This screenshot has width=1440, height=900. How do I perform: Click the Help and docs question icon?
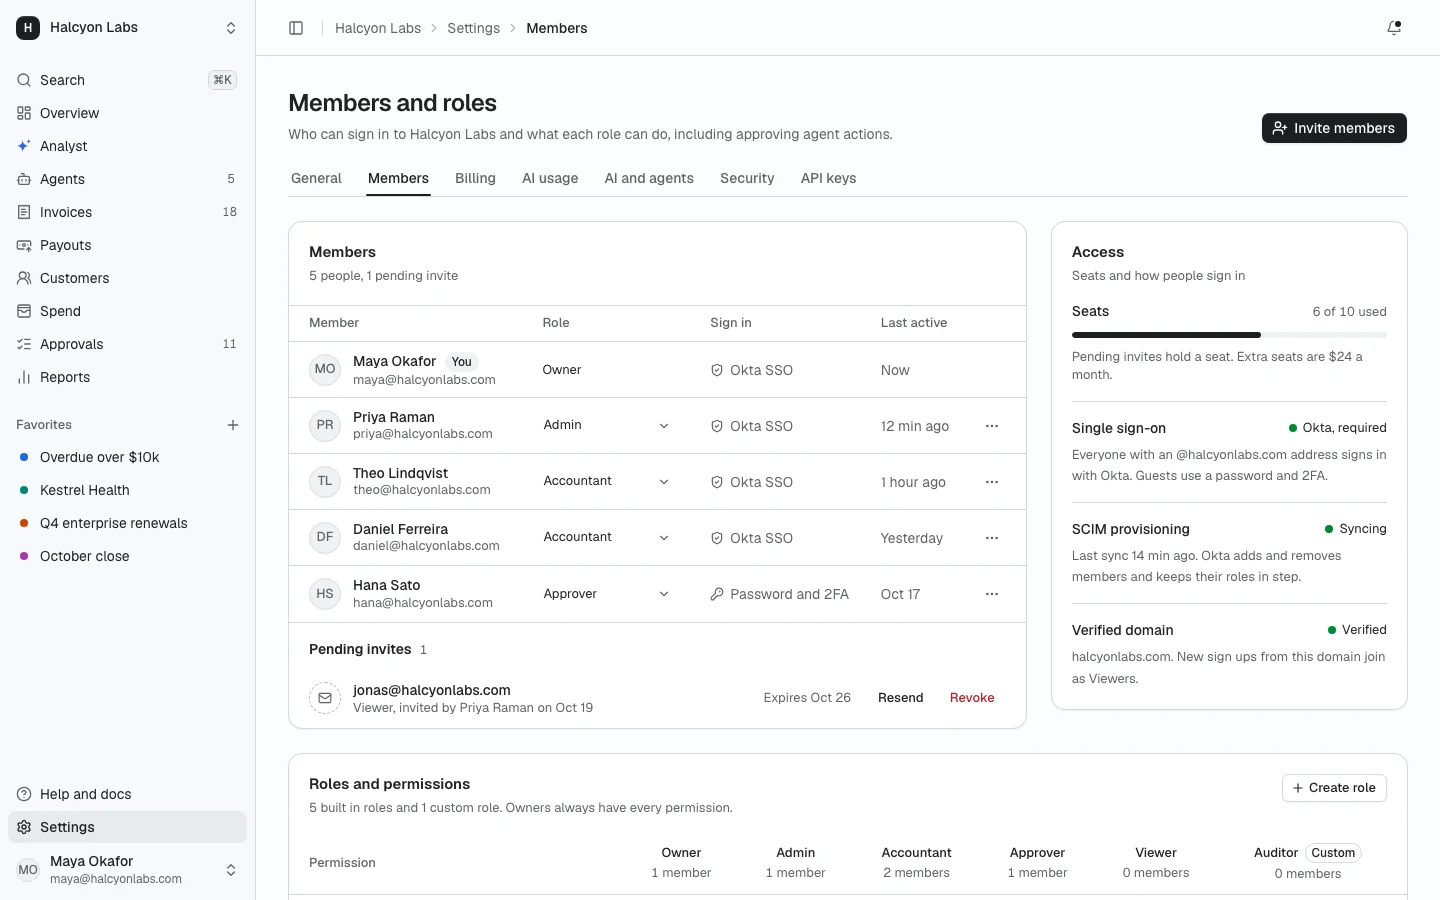(24, 794)
